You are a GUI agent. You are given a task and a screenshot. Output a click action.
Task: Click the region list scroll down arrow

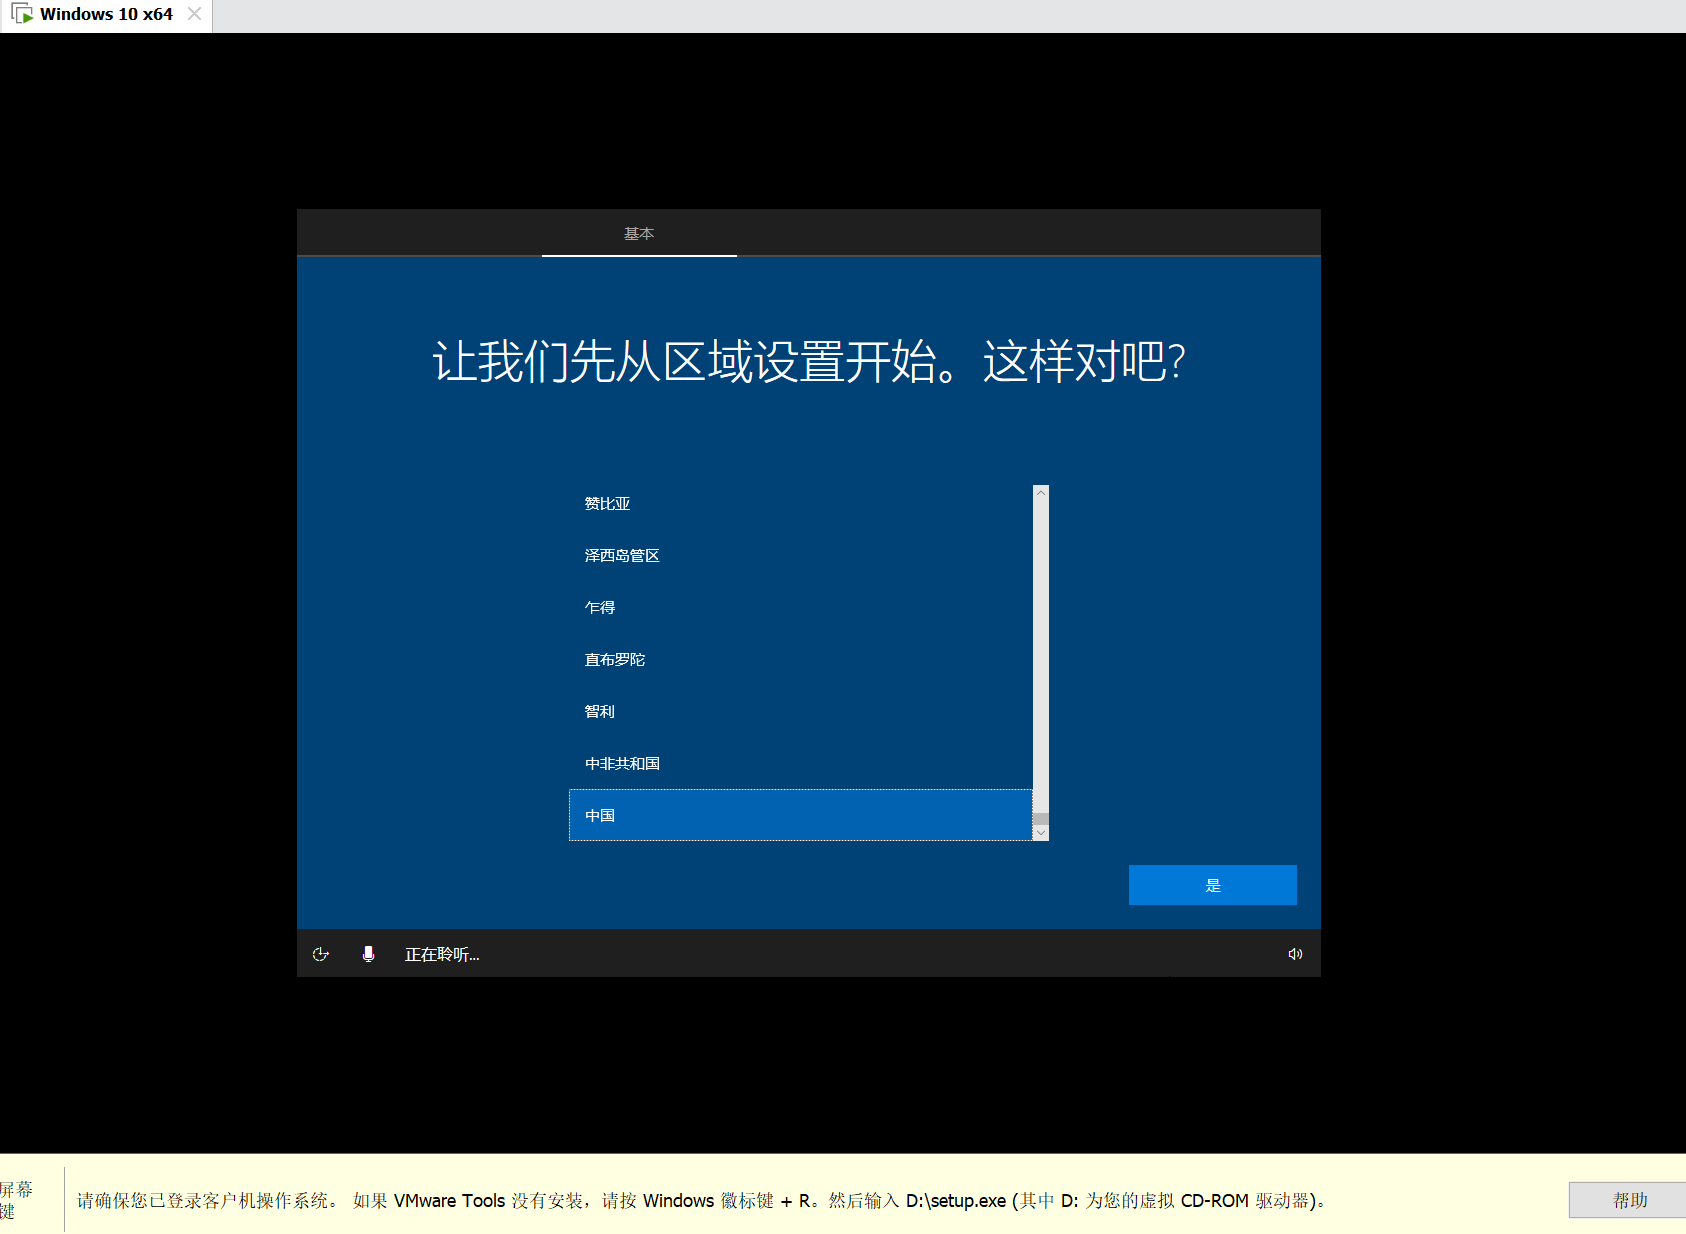point(1041,833)
